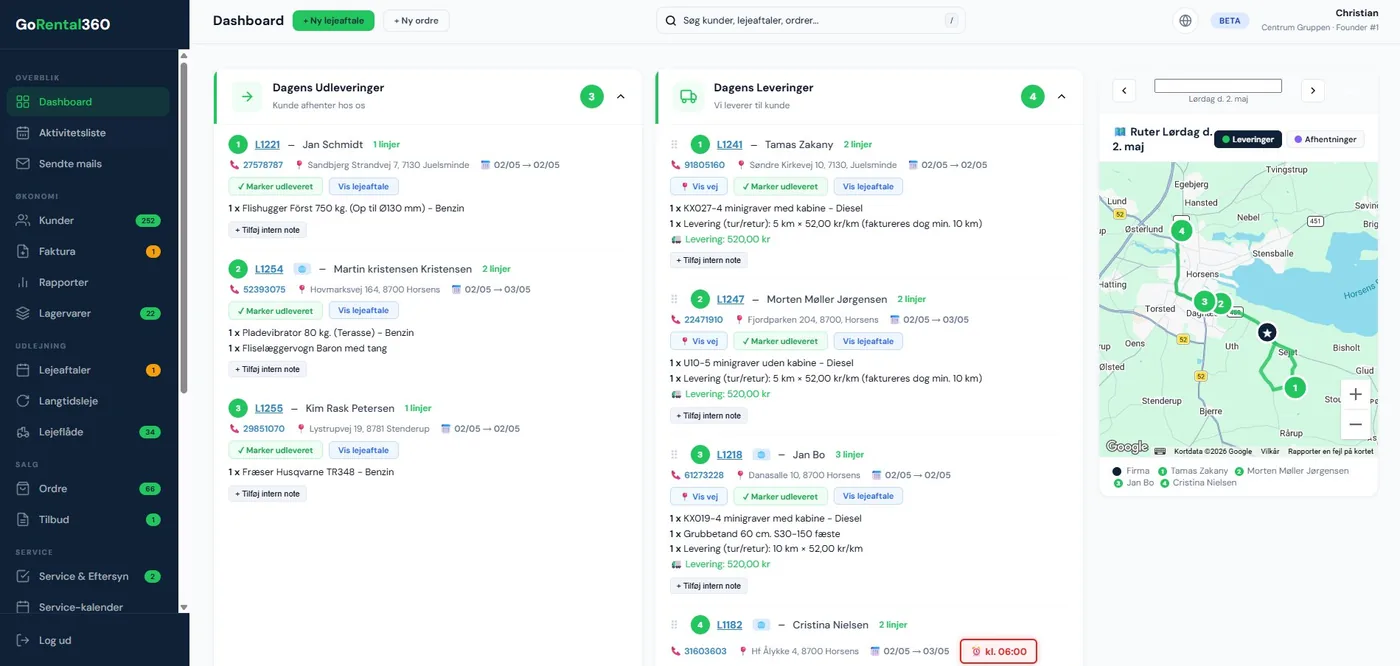Click the truck icon in Dagens Leveringer
Image resolution: width=1400 pixels, height=666 pixels.
click(688, 96)
